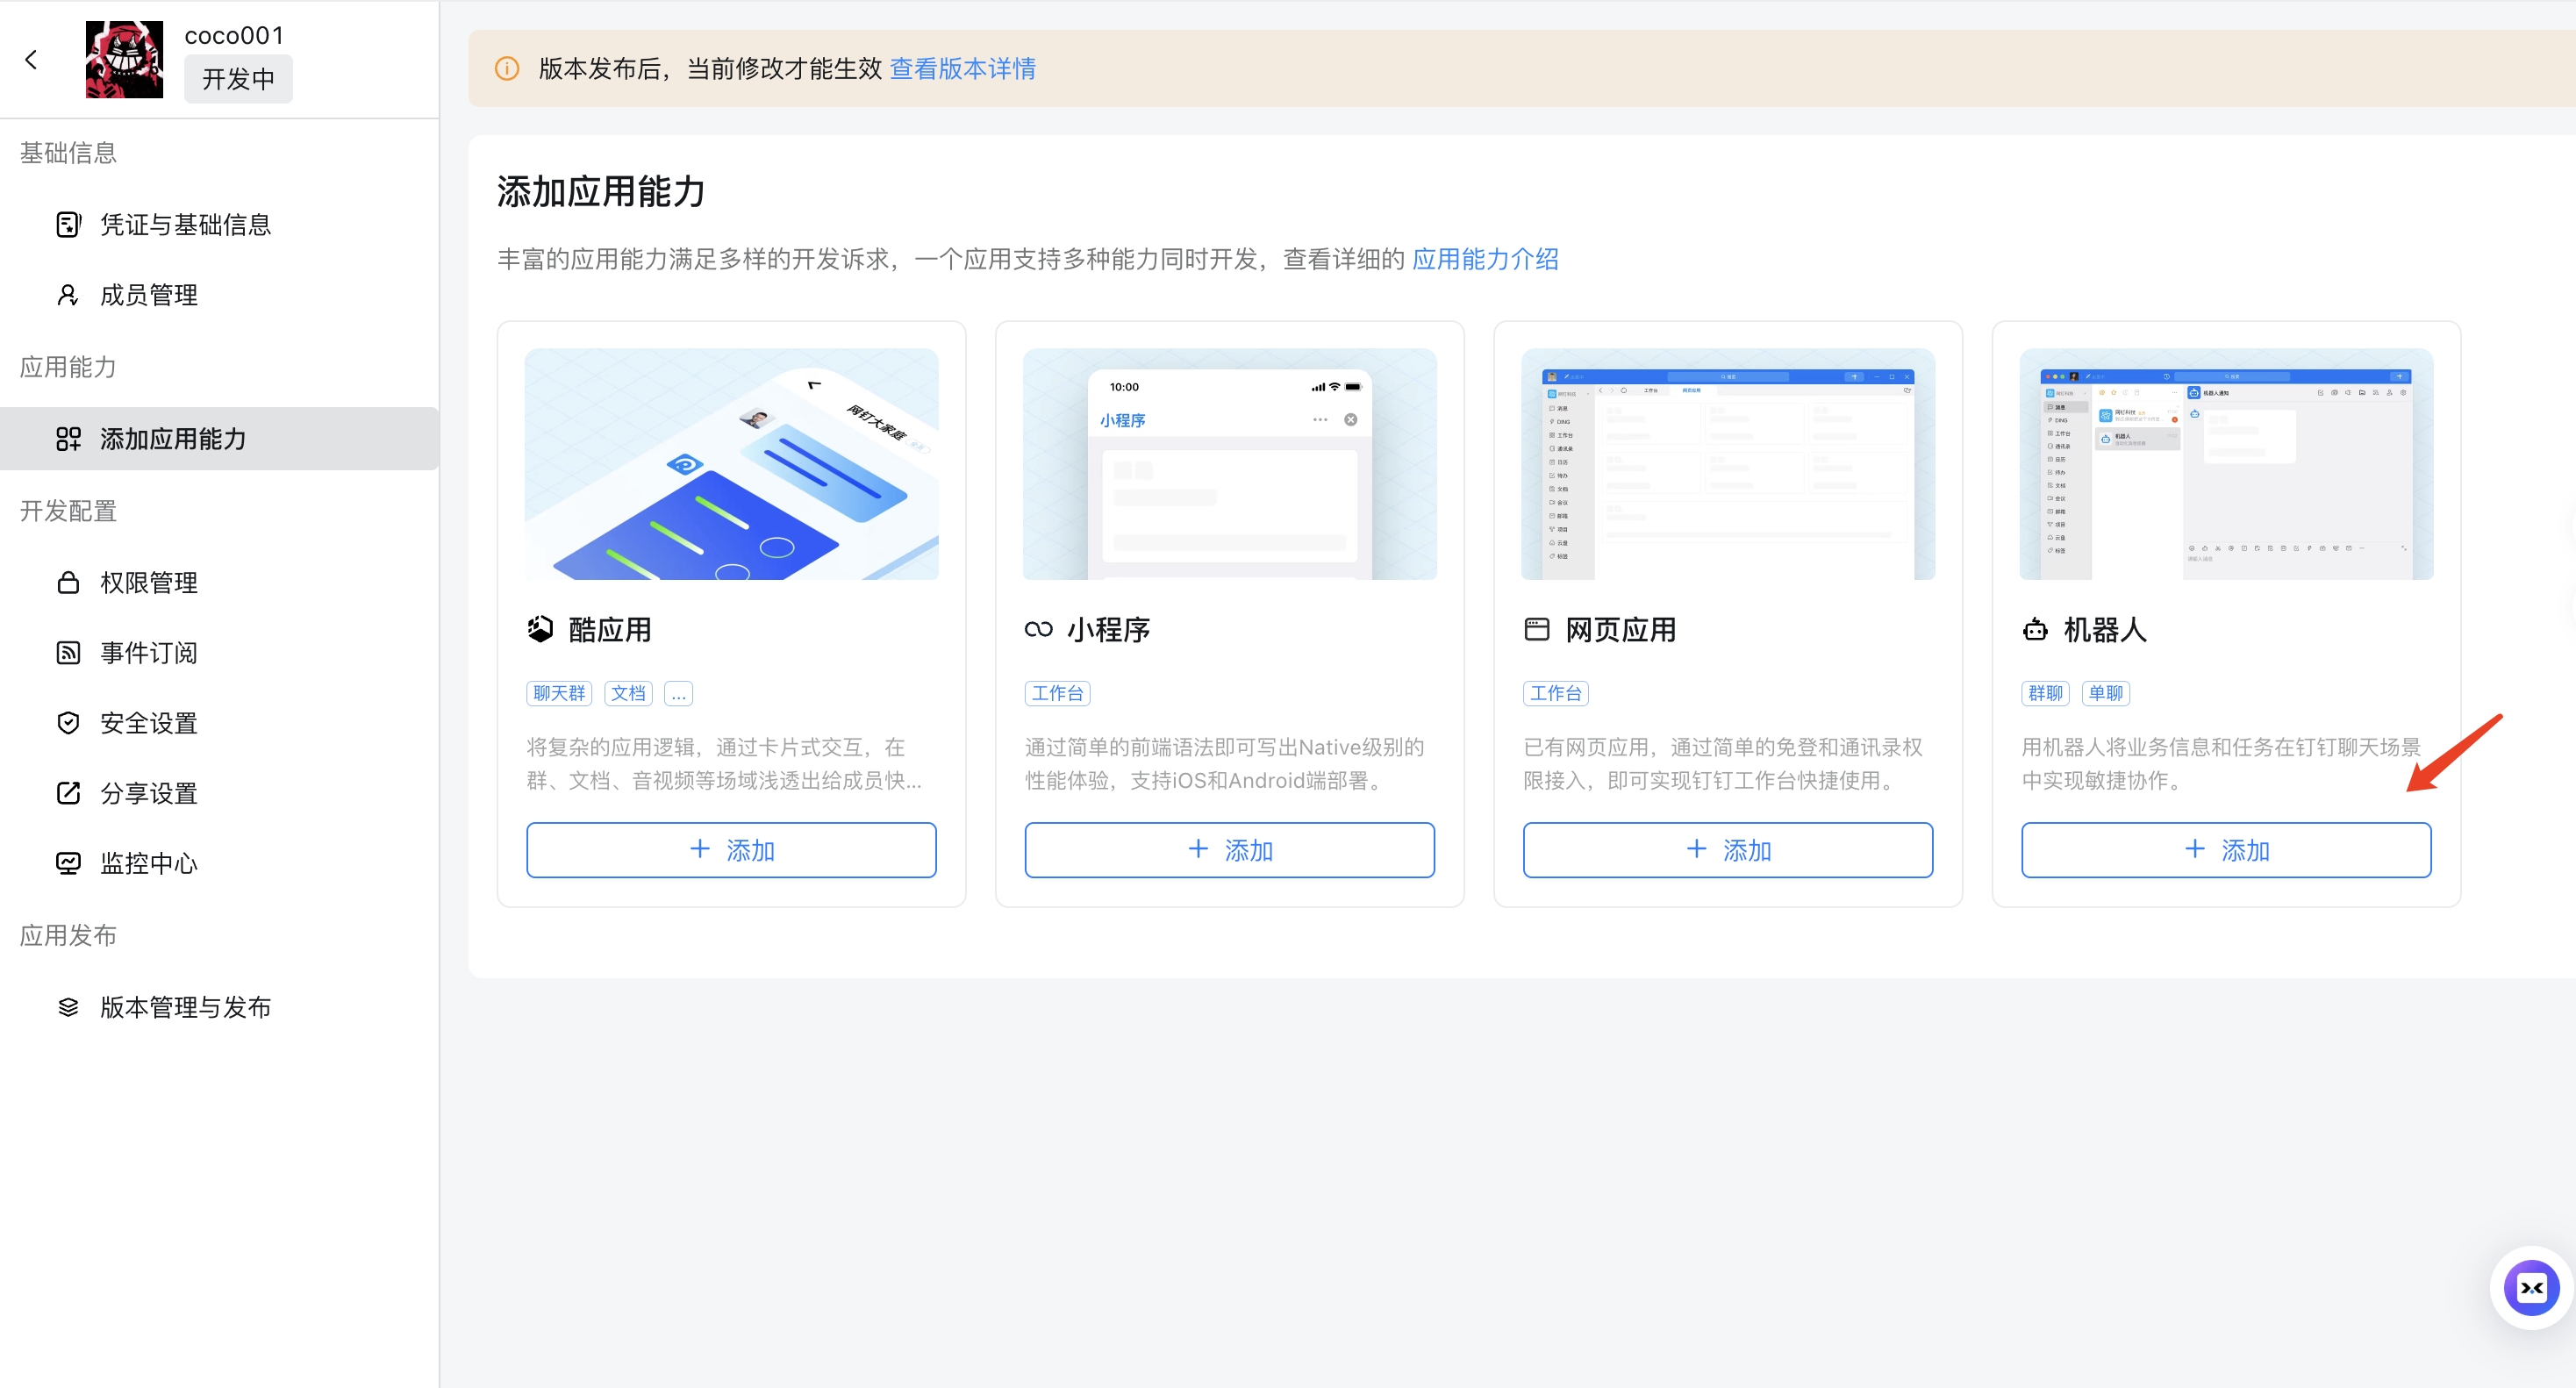Open 凭证与基础信息 from sidebar

(185, 225)
